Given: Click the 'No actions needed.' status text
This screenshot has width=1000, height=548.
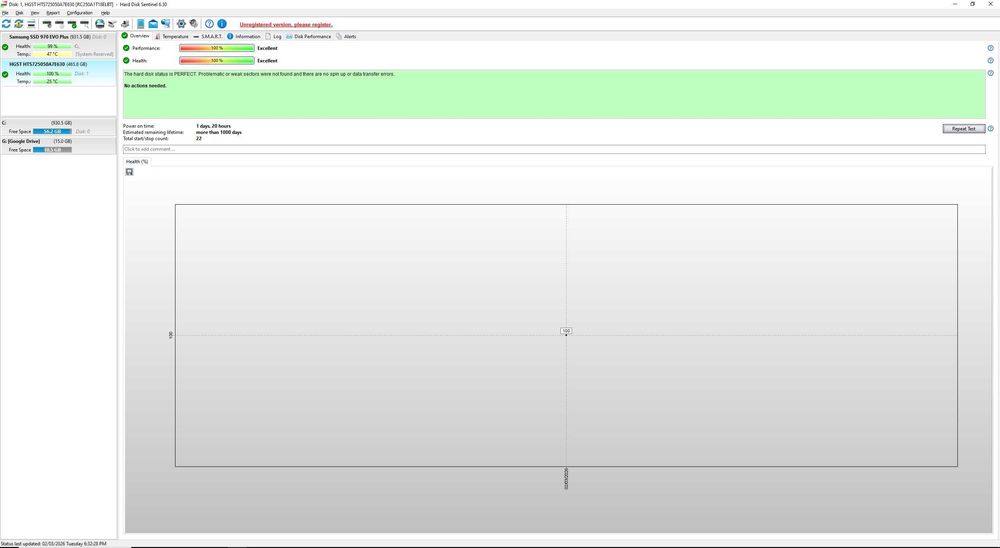Looking at the screenshot, I should 145,85.
